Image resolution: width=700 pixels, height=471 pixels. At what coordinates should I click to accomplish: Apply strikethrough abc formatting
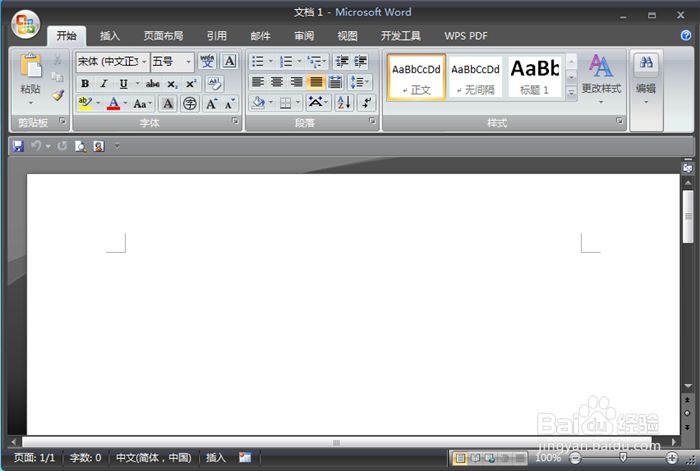click(153, 83)
